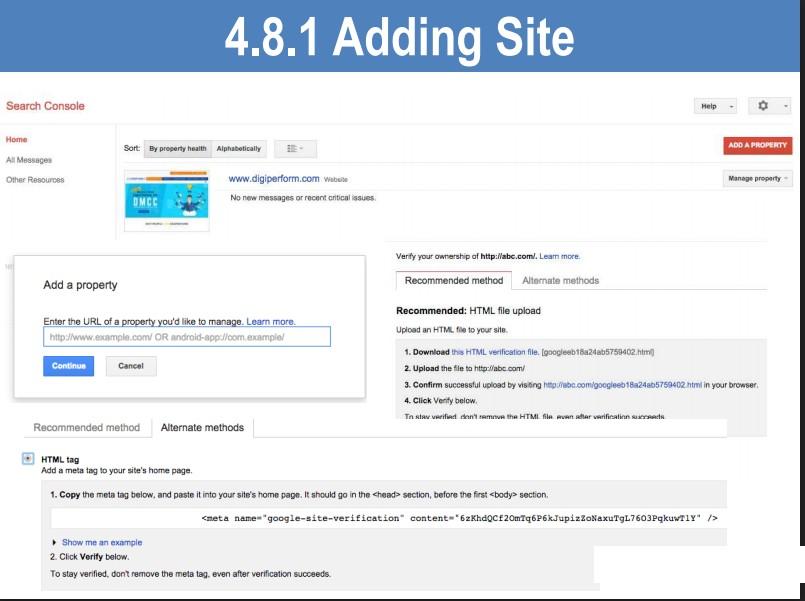This screenshot has width=805, height=601.
Task: Sort properties Alphabetically
Action: pyautogui.click(x=239, y=149)
